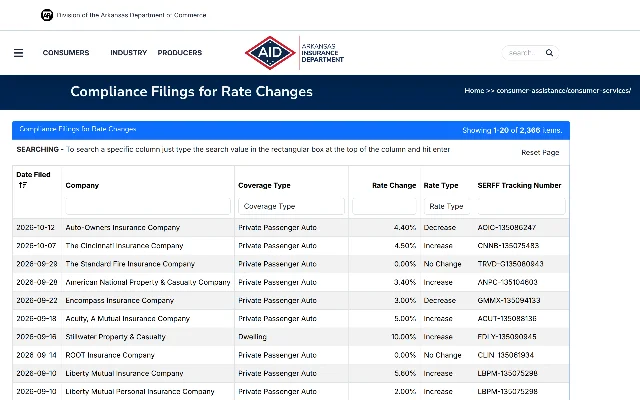Open the Producers menu
The width and height of the screenshot is (640, 400).
[x=180, y=53]
